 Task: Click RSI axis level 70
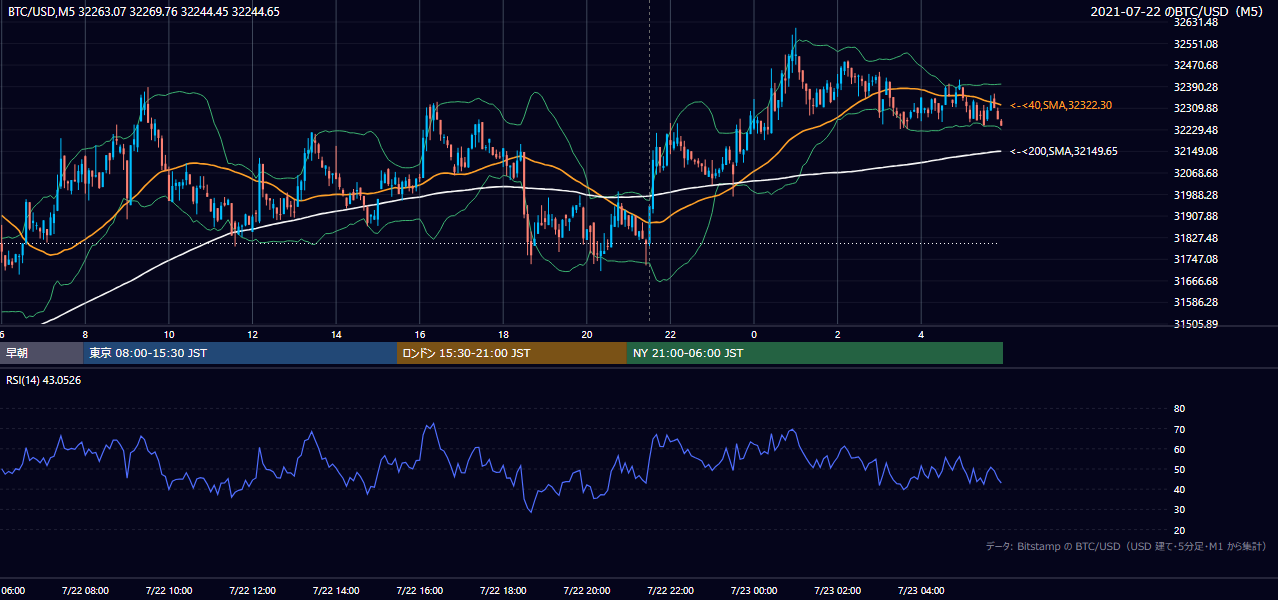pyautogui.click(x=1179, y=429)
